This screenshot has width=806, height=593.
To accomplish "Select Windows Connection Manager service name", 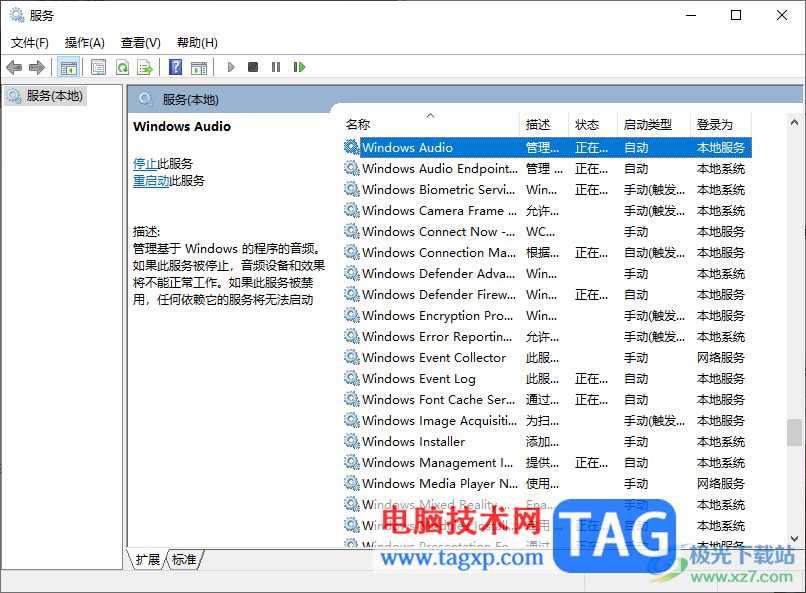I will pyautogui.click(x=439, y=253).
